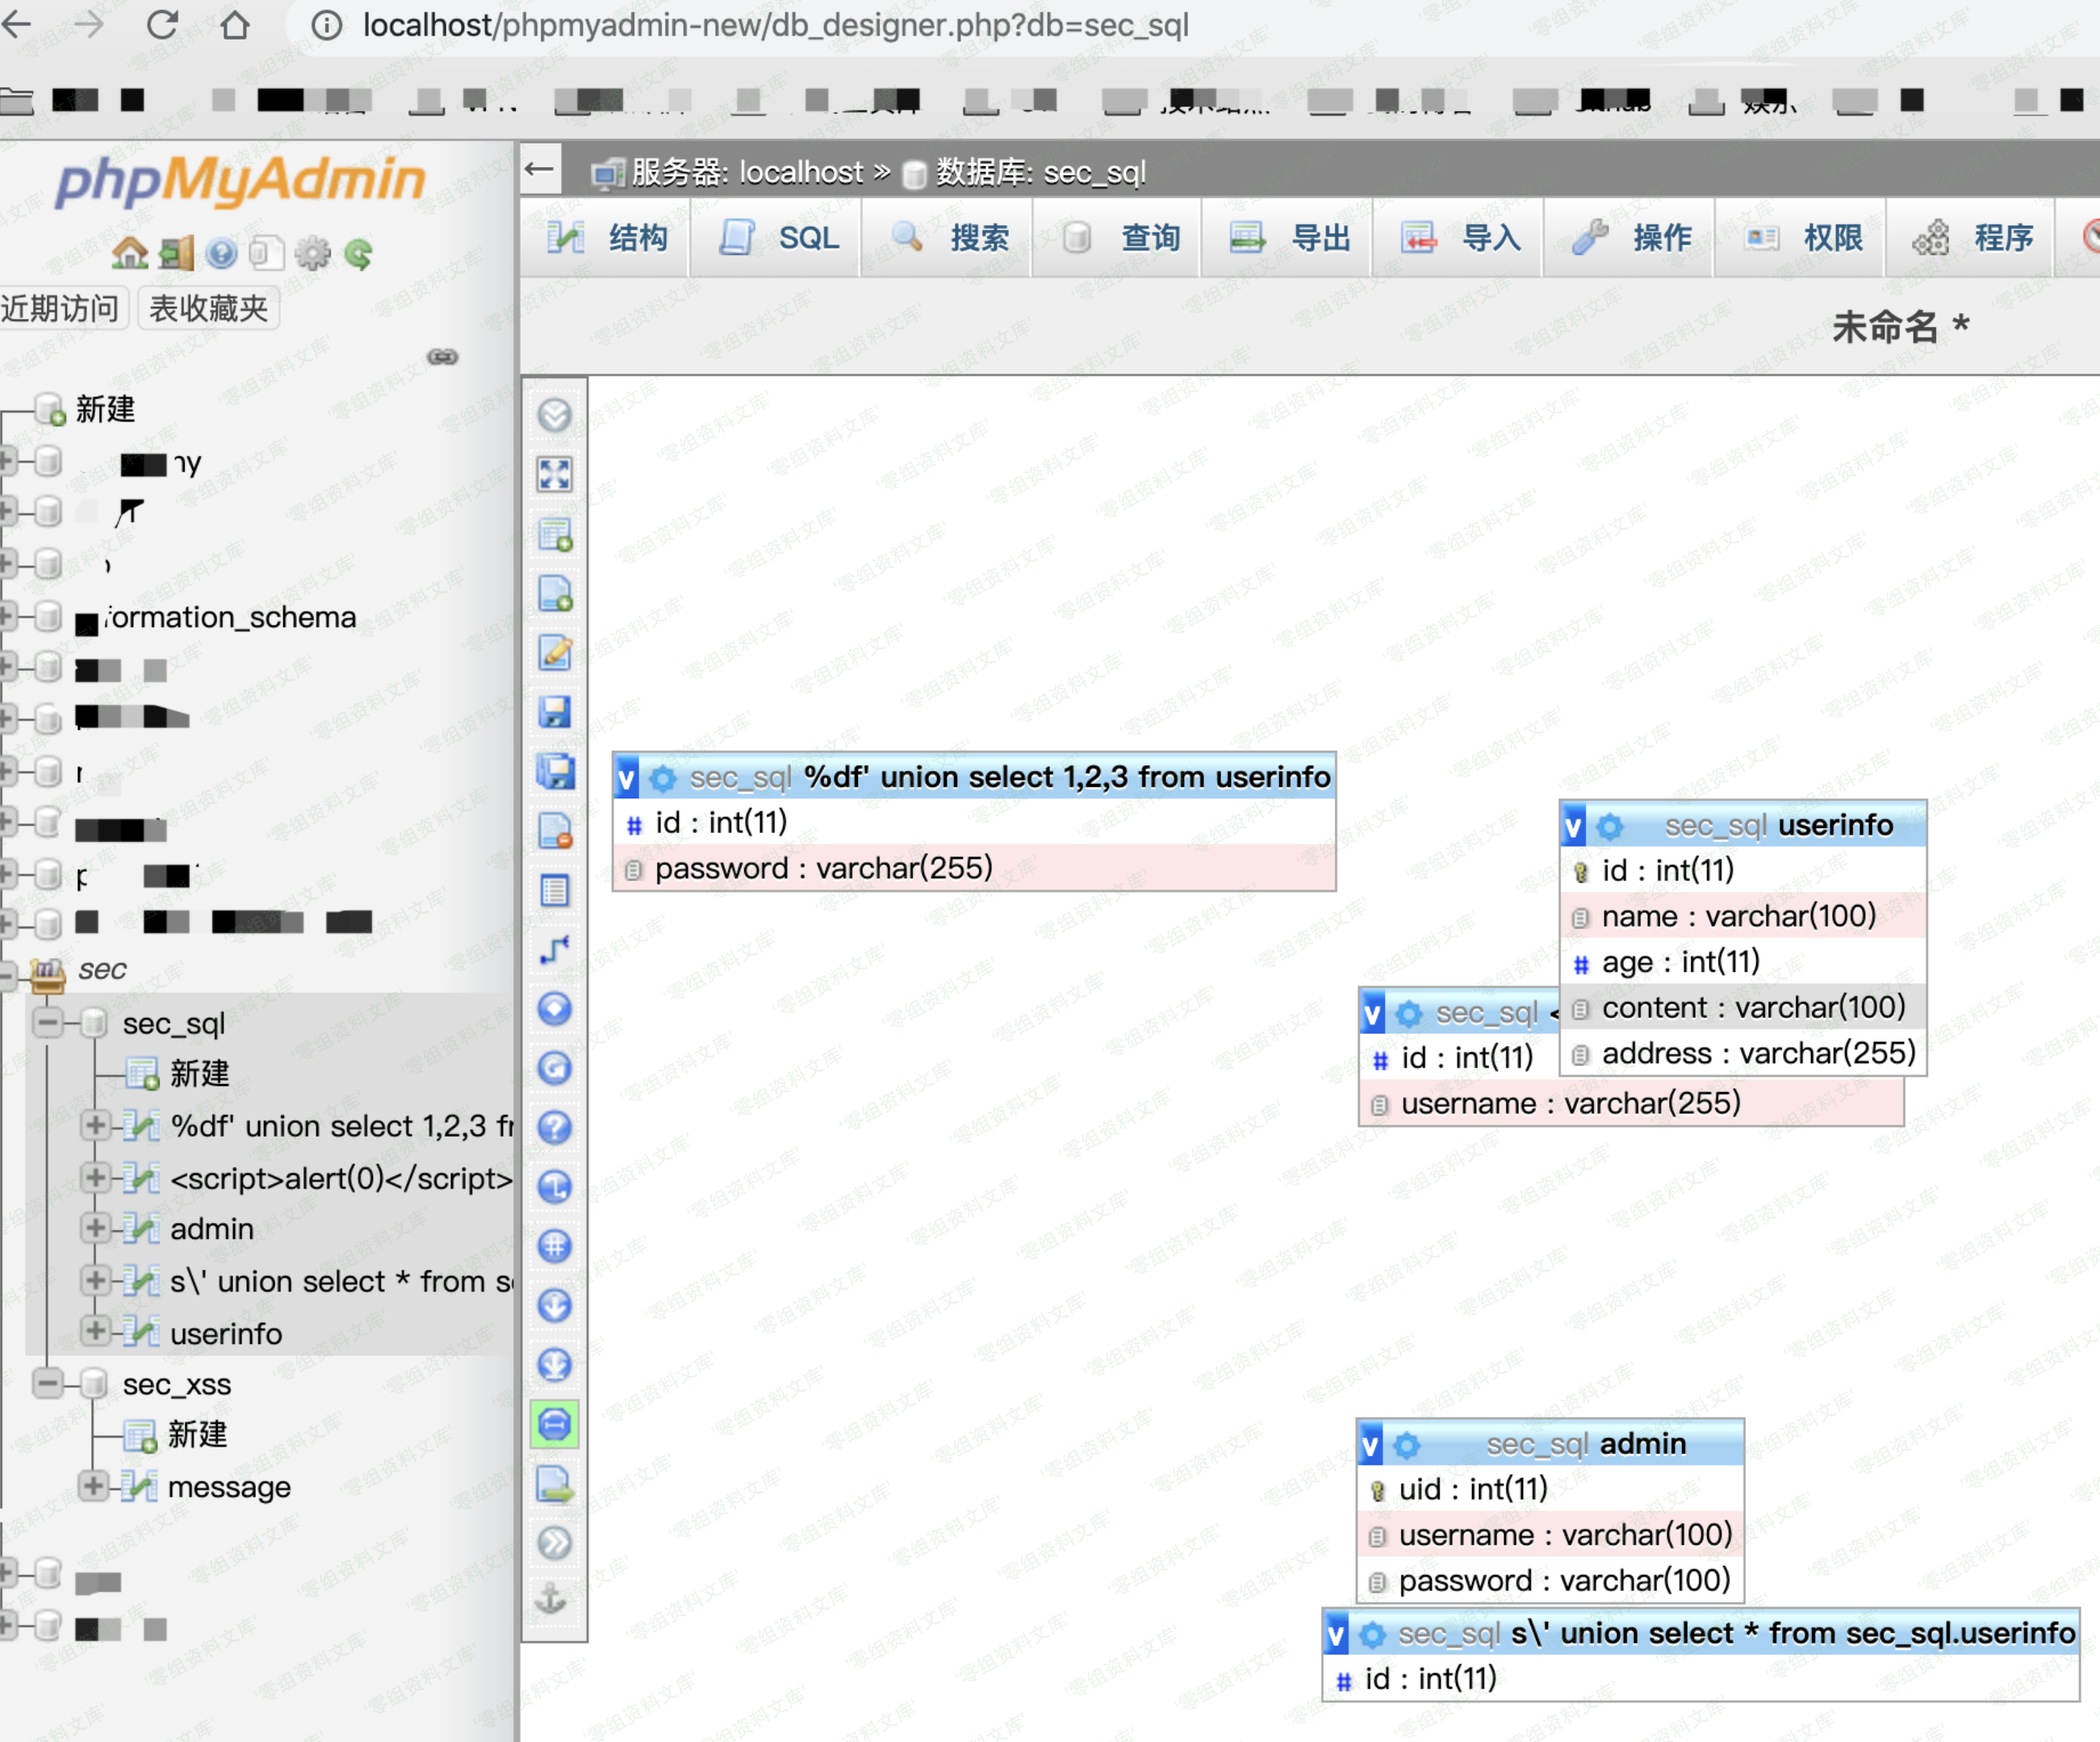Open userinfo table in navigation tree
Screen dimensions: 2100x1742
tap(226, 1334)
